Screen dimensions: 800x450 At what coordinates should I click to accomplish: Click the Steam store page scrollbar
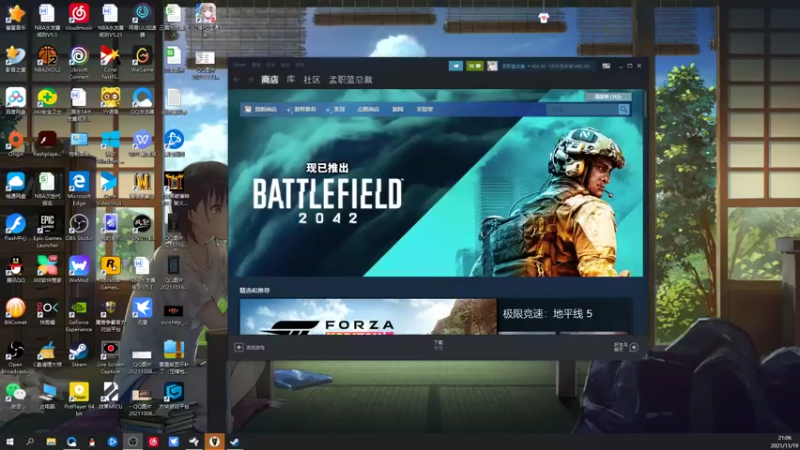click(x=645, y=104)
